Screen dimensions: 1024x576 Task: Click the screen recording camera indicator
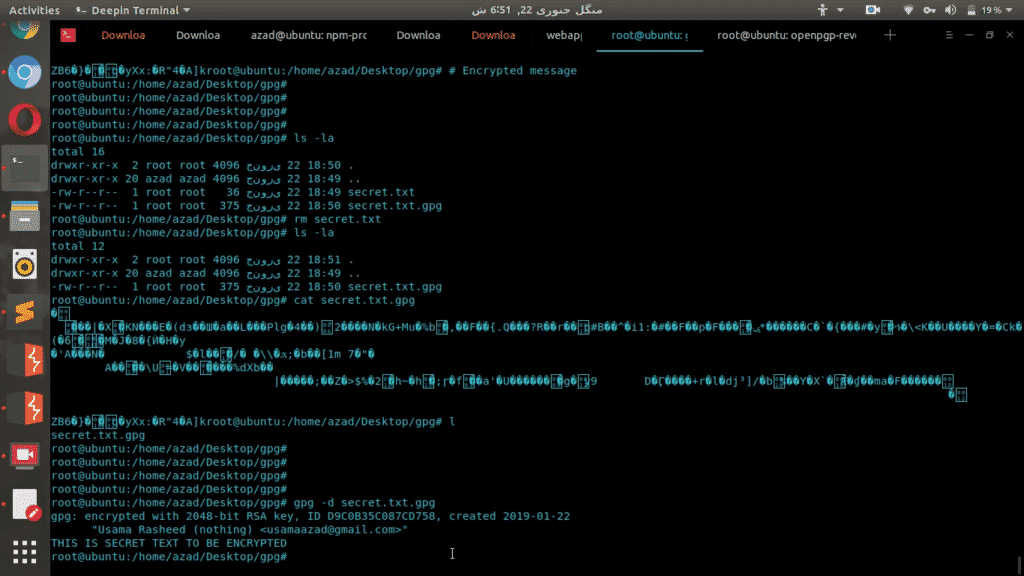[872, 10]
